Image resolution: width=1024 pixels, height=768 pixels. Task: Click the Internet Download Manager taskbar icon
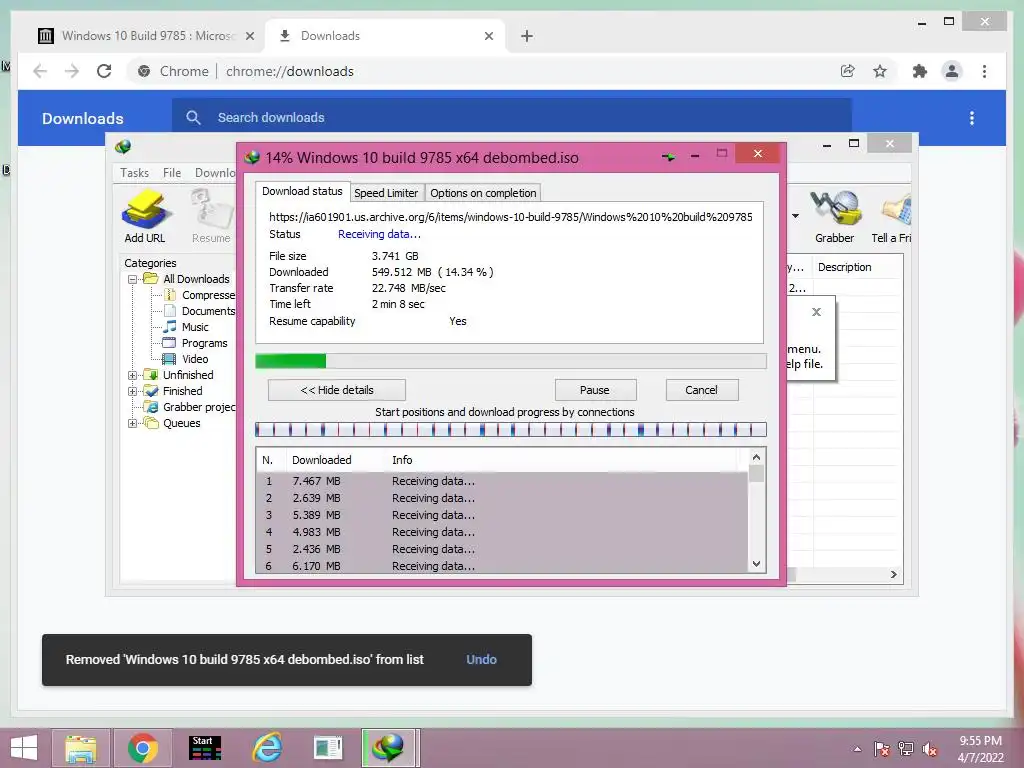[x=389, y=748]
